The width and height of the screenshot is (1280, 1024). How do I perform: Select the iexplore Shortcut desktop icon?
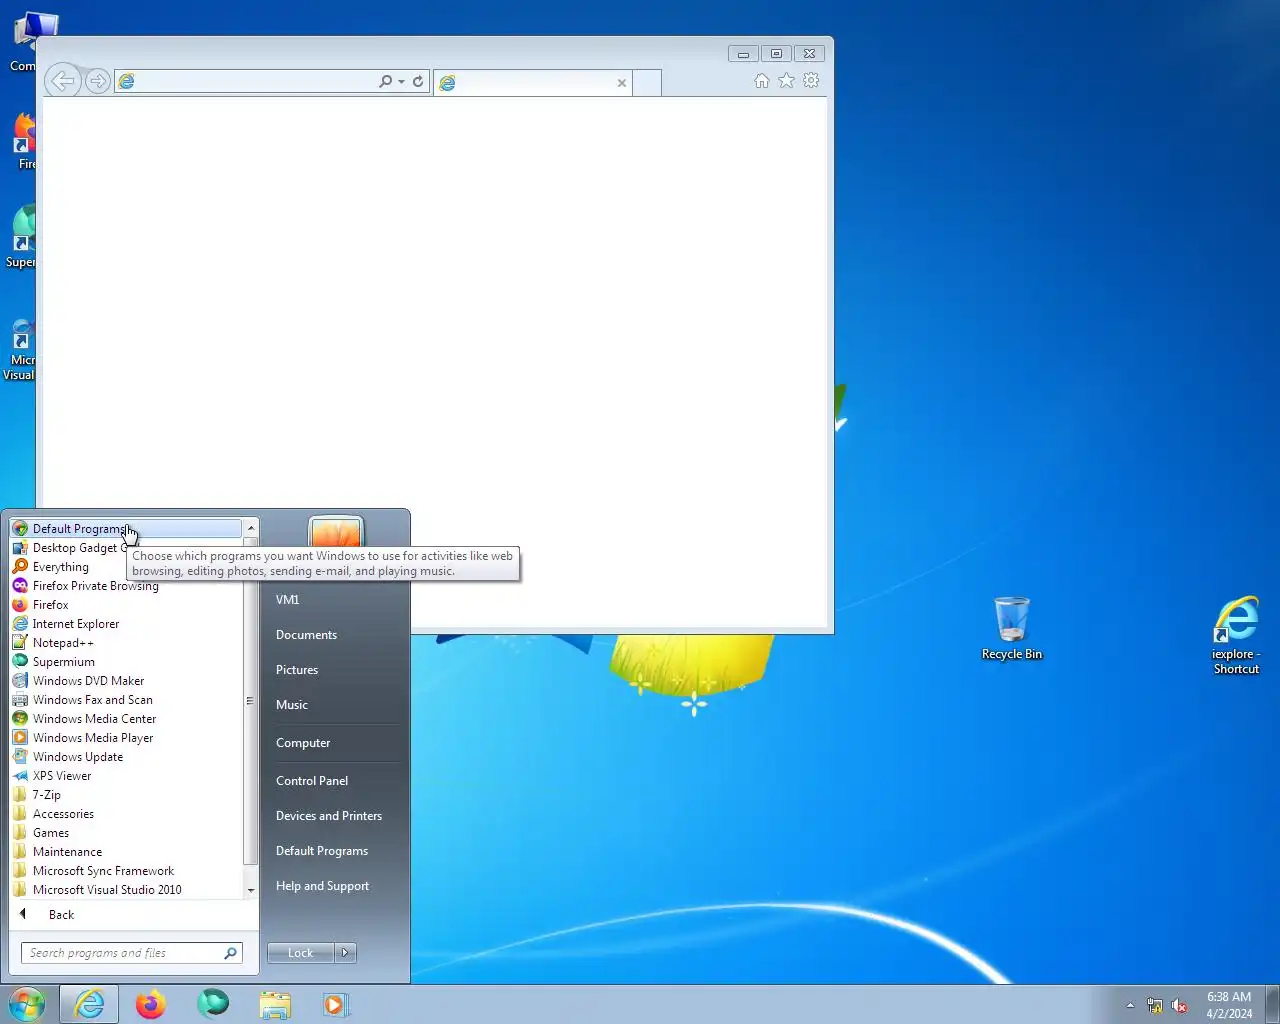coord(1236,636)
